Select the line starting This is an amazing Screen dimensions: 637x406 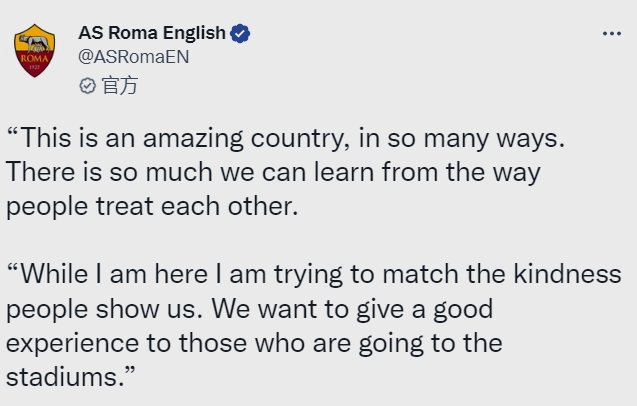click(x=285, y=138)
